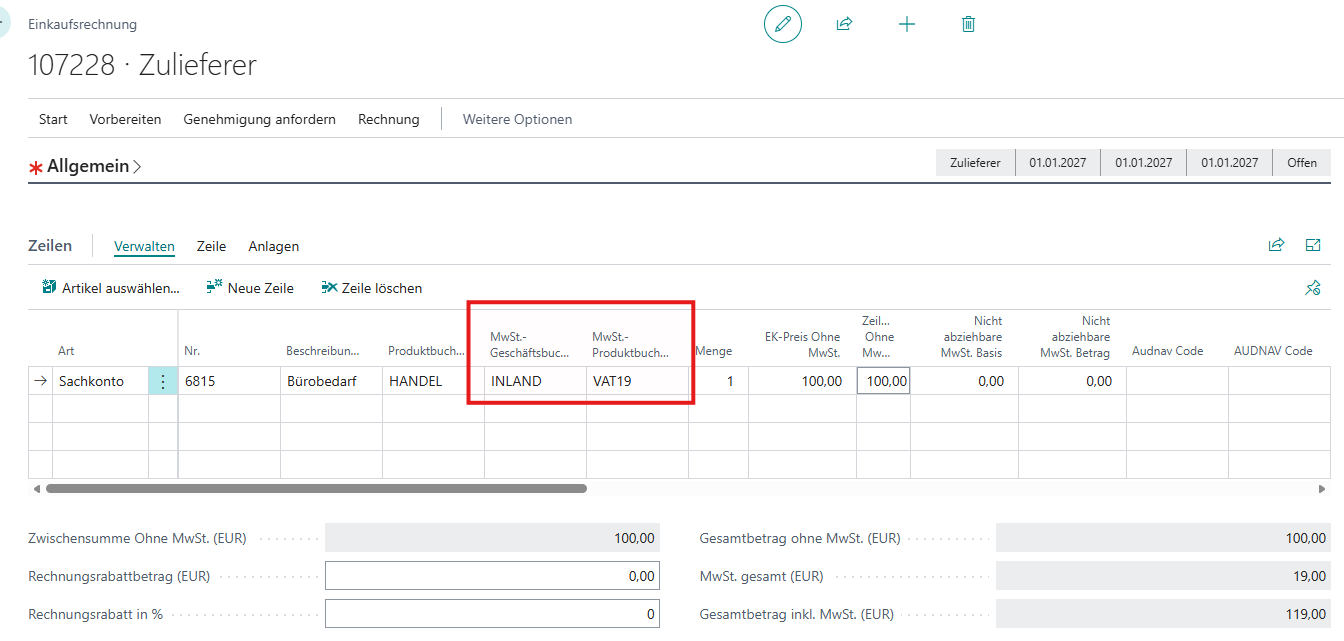Switch to the Anlagen tab
The image size is (1344, 641).
(x=274, y=246)
